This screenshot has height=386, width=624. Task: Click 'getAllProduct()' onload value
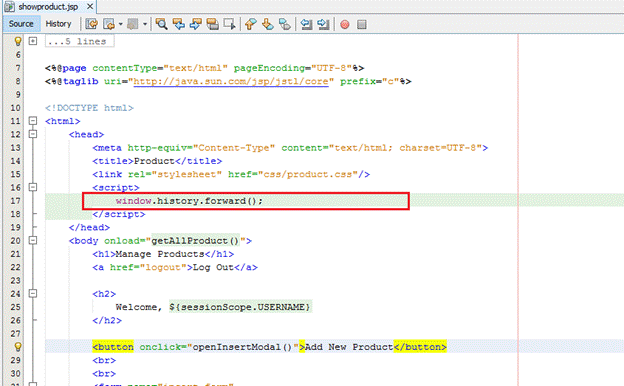coord(195,241)
